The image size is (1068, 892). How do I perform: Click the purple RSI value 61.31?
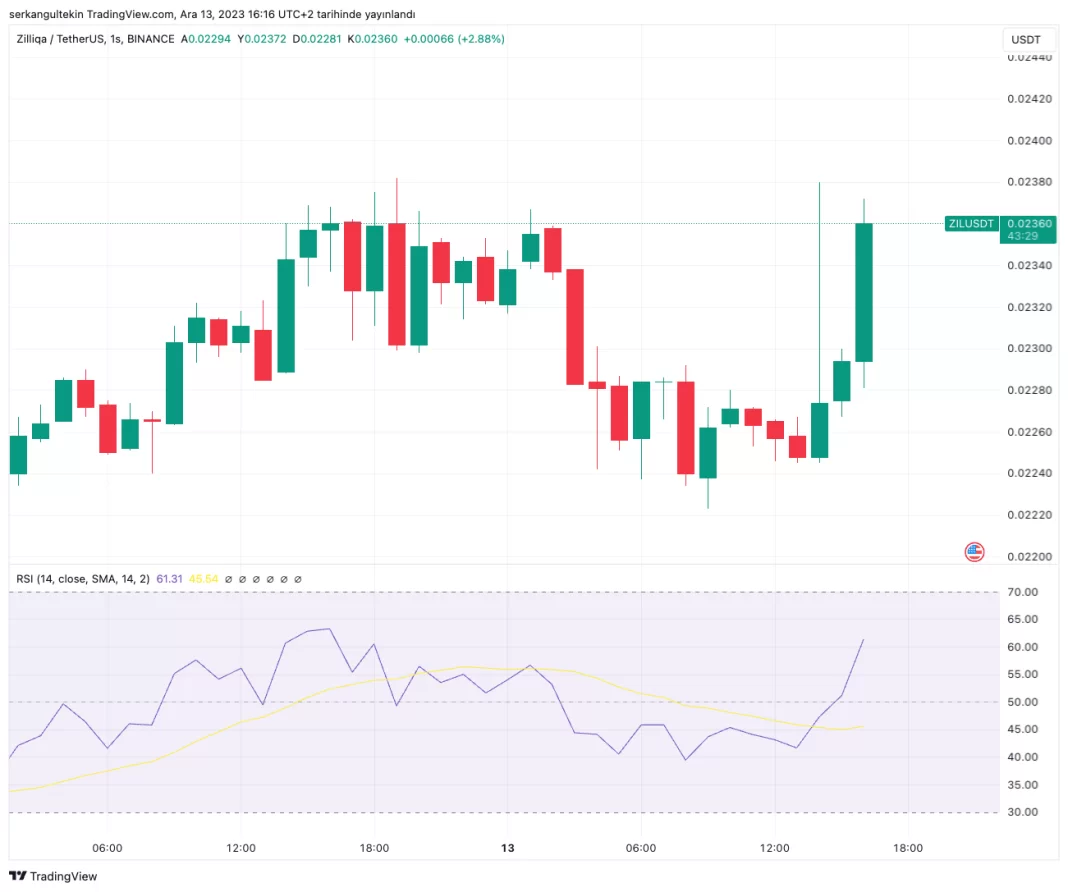tap(170, 579)
